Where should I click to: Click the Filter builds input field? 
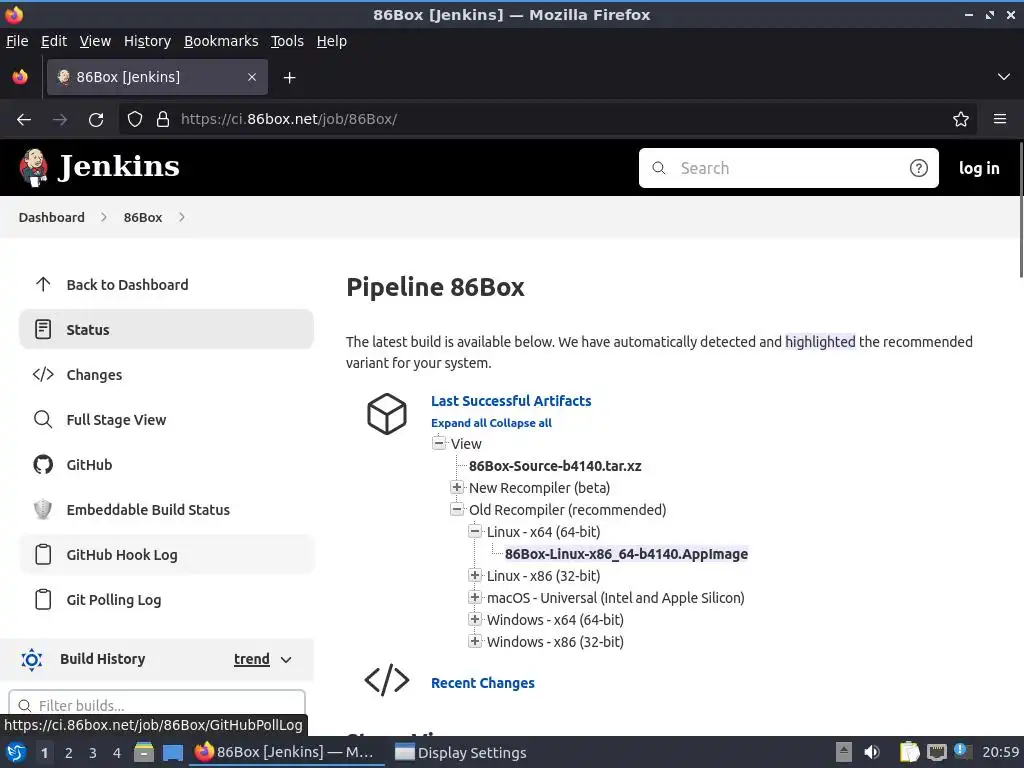coord(157,705)
